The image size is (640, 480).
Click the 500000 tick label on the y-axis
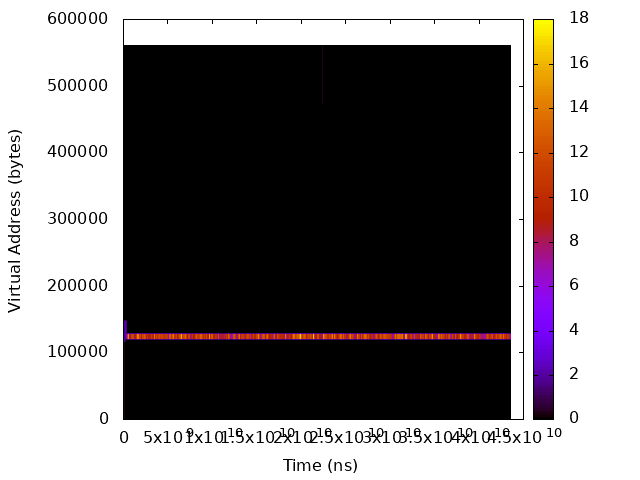click(x=78, y=86)
